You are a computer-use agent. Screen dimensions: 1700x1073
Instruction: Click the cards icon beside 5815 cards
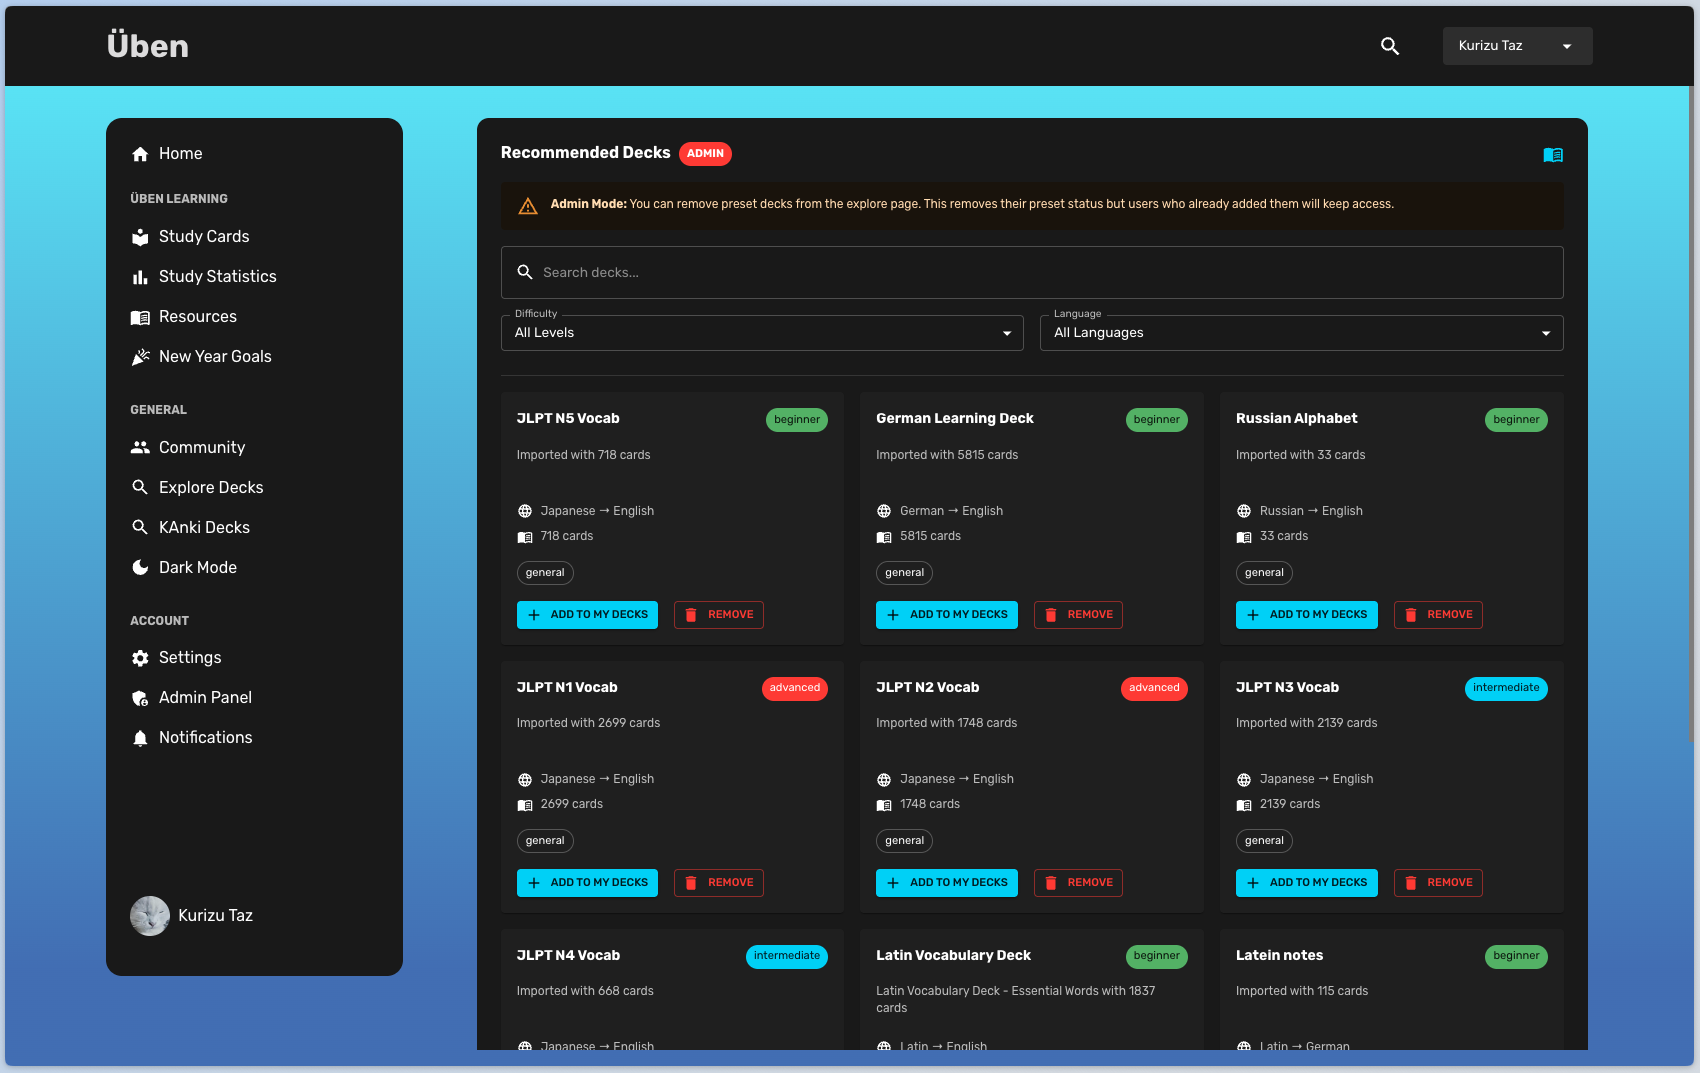[x=884, y=537]
